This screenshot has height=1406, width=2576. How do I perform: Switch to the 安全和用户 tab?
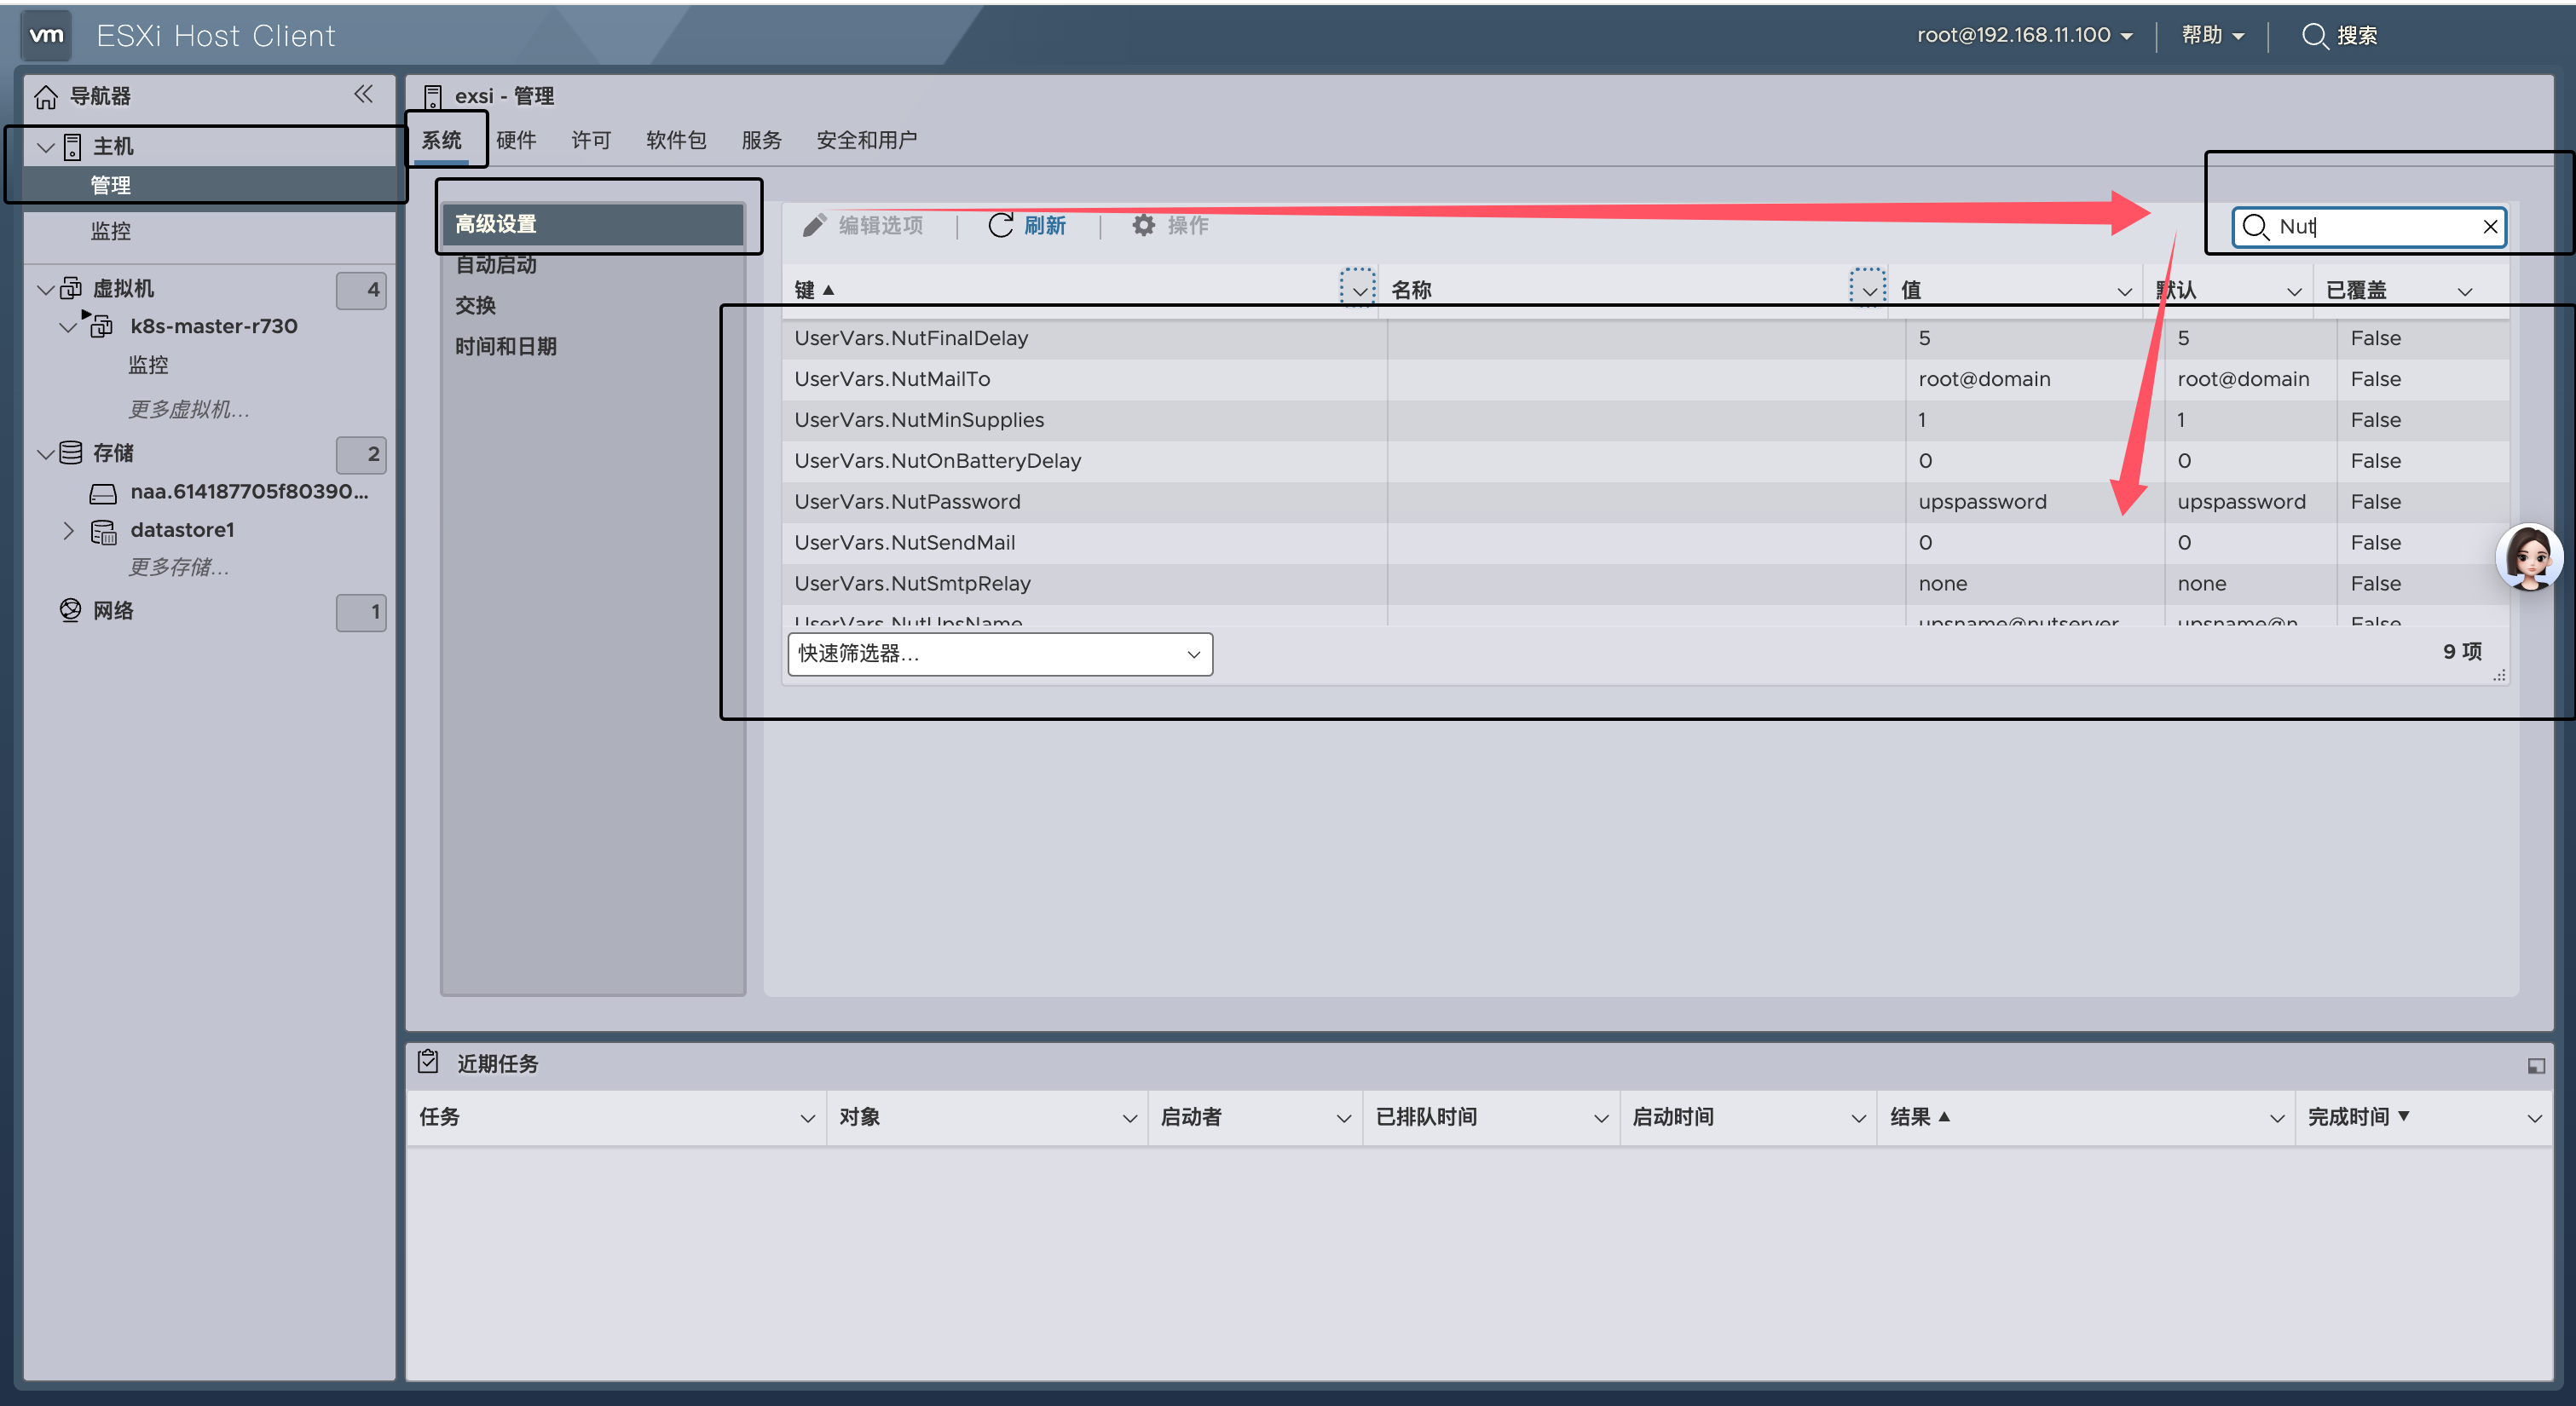866,140
